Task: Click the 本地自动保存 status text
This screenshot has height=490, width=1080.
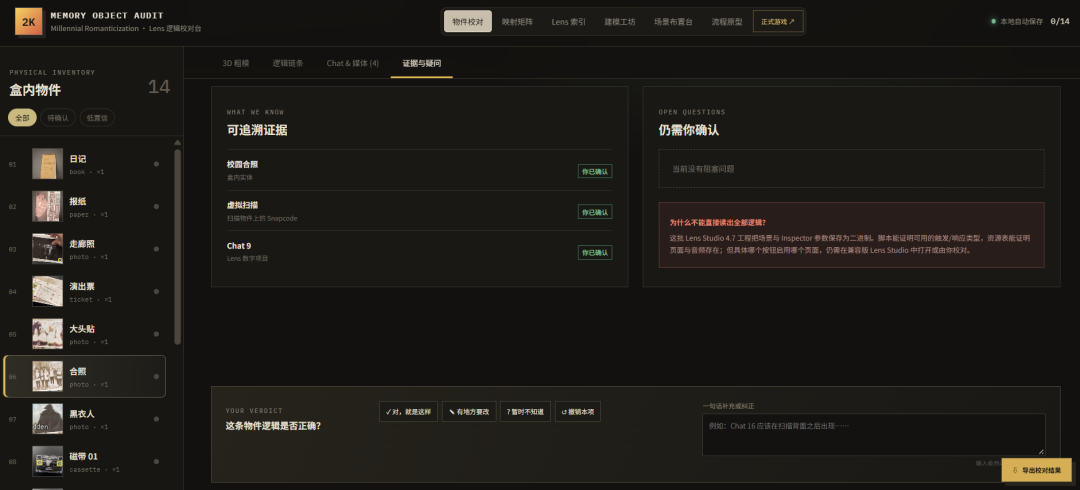Action: pos(1021,21)
